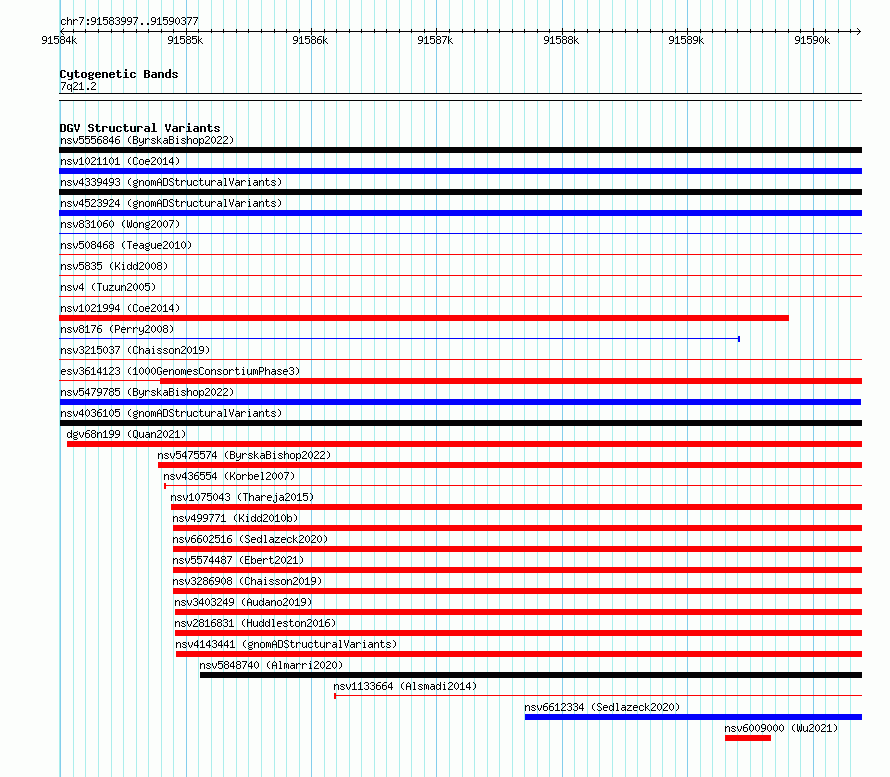Click the 91584k ruler label
This screenshot has width=890, height=777.
click(x=59, y=40)
